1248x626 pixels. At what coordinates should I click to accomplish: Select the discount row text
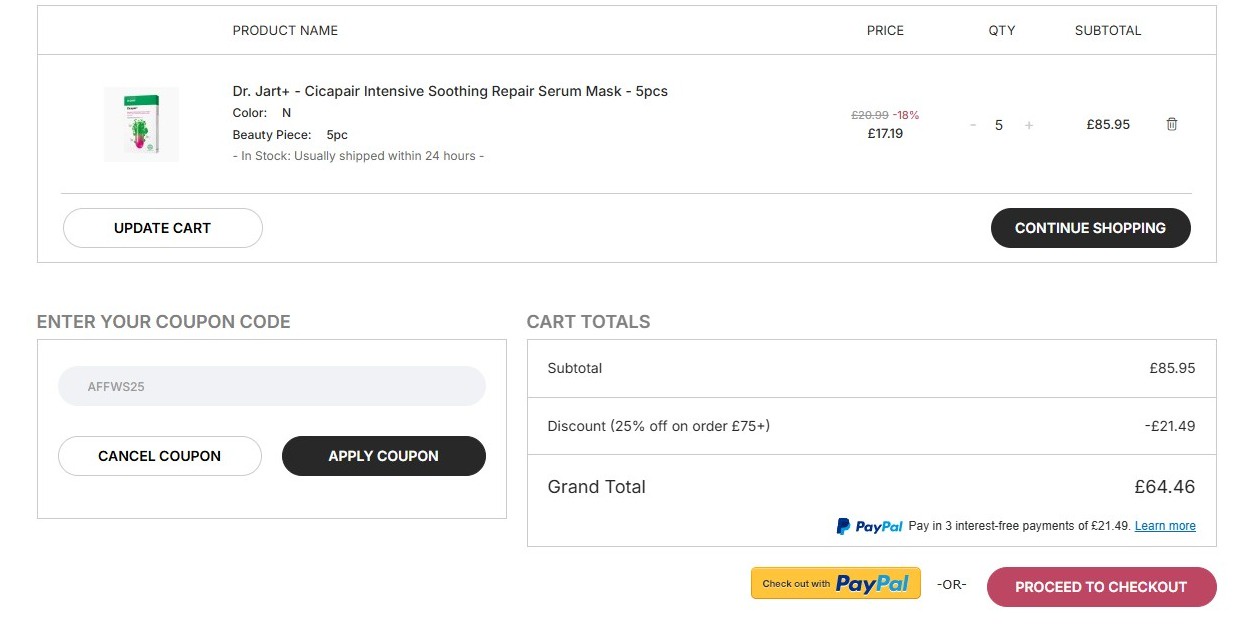(x=658, y=426)
